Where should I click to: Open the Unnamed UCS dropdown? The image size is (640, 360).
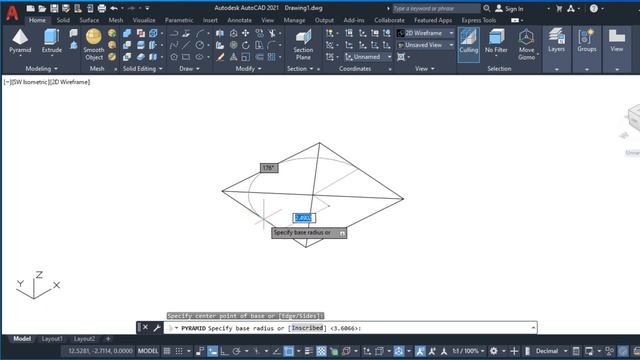[368, 57]
